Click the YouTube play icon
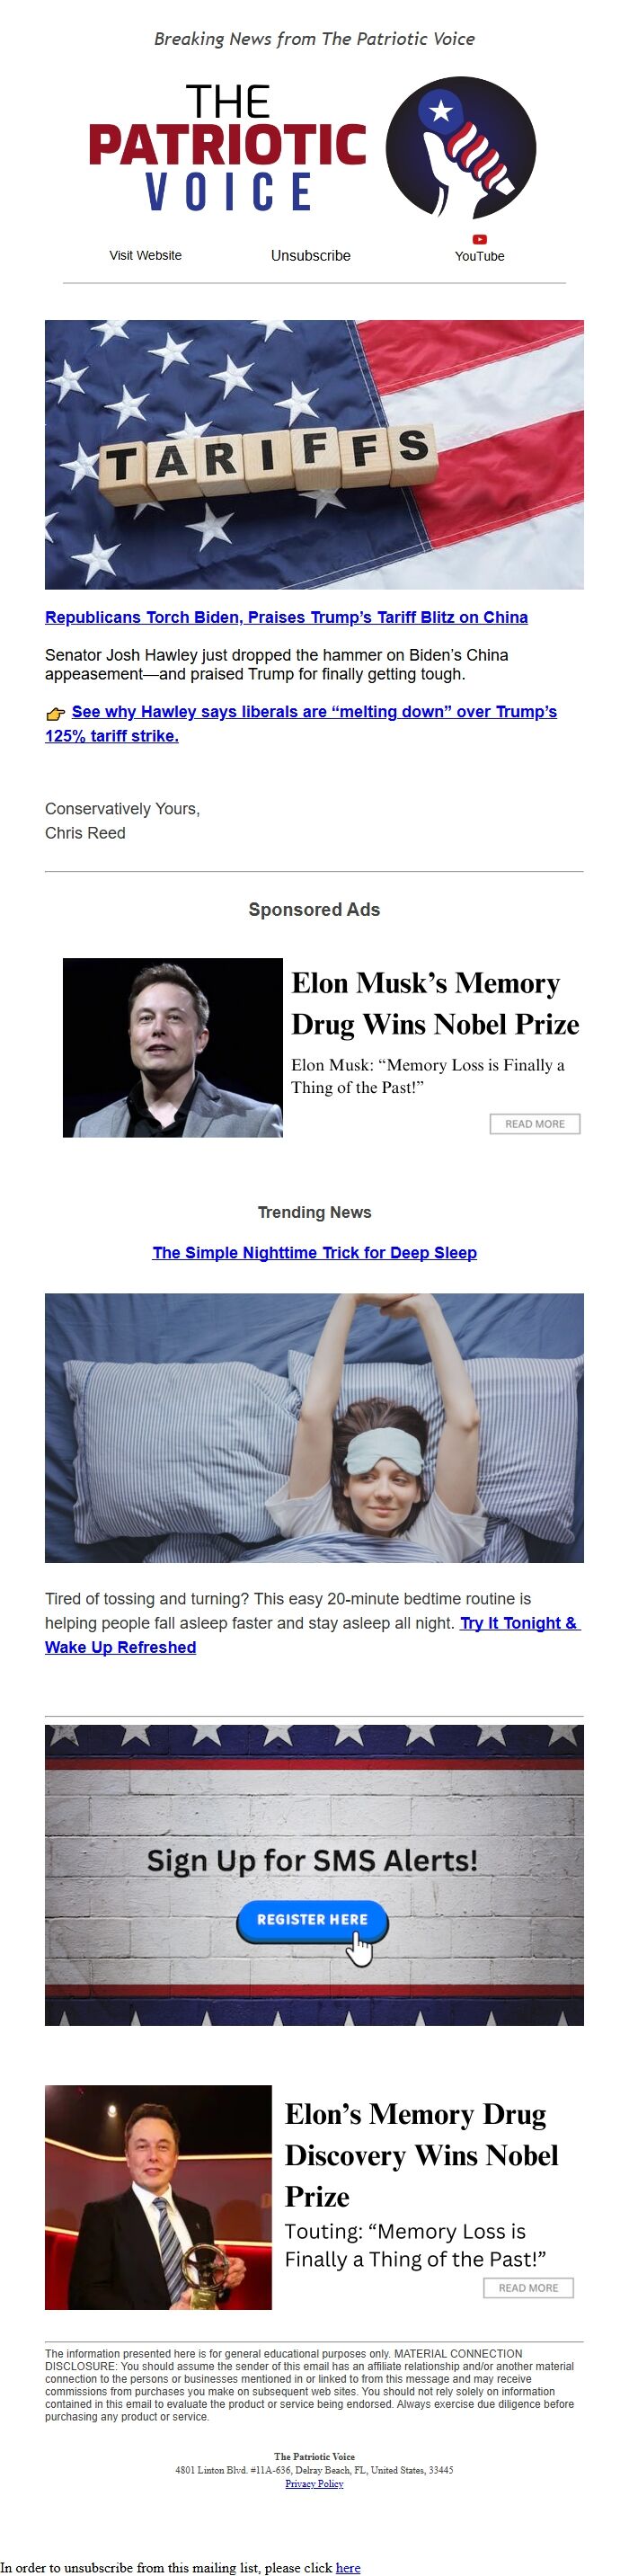The image size is (629, 2576). [480, 239]
